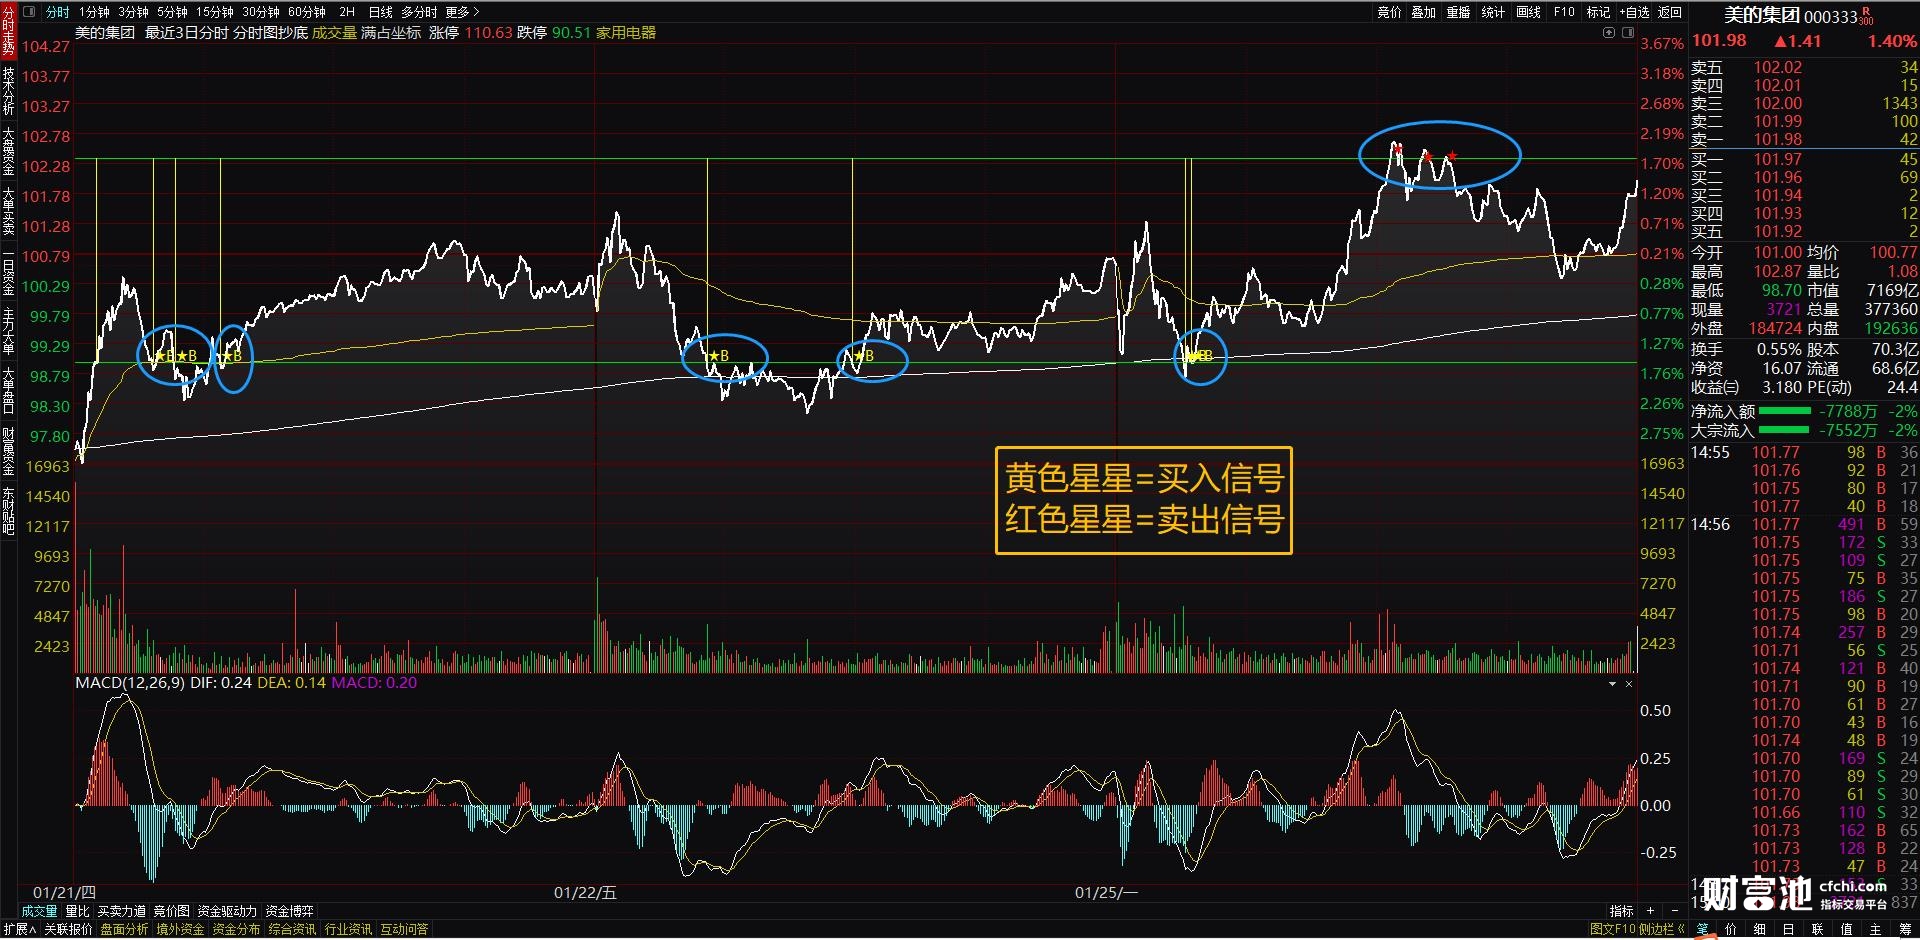
Task: Open the 财富资金 side tab
Action: 8,452
